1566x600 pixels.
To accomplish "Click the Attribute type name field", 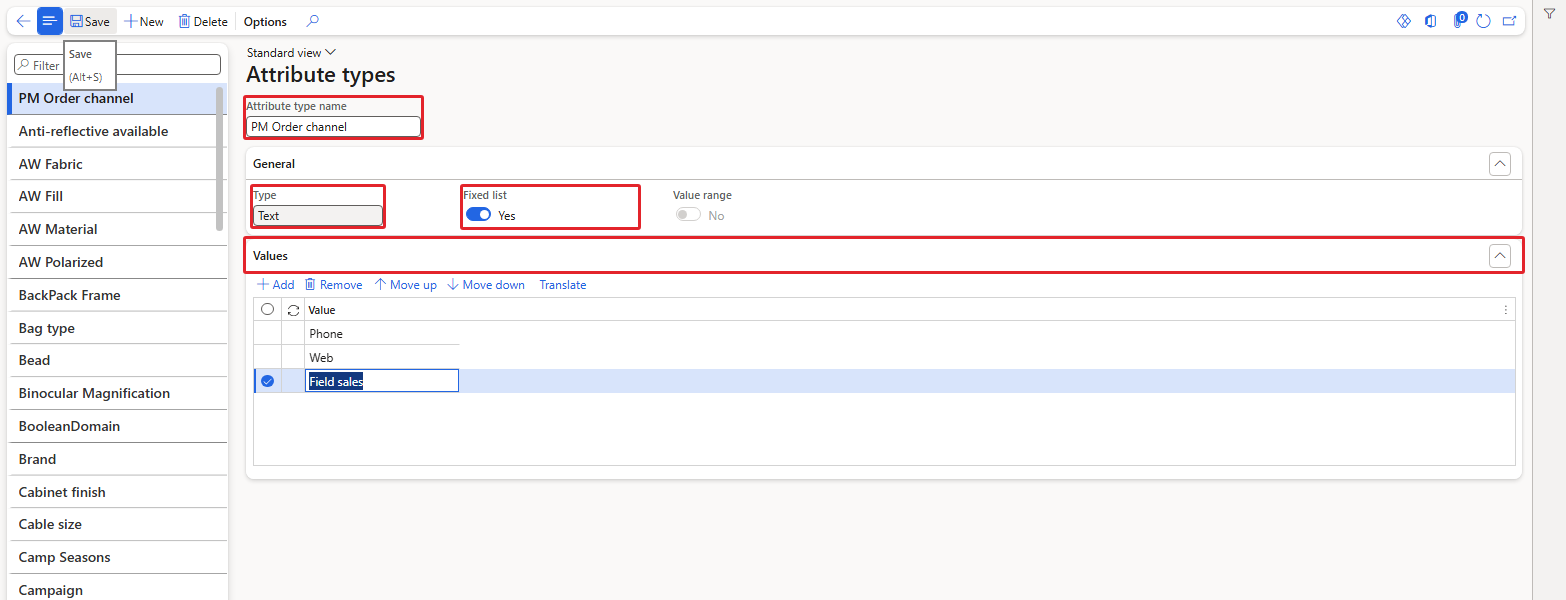I will (333, 127).
